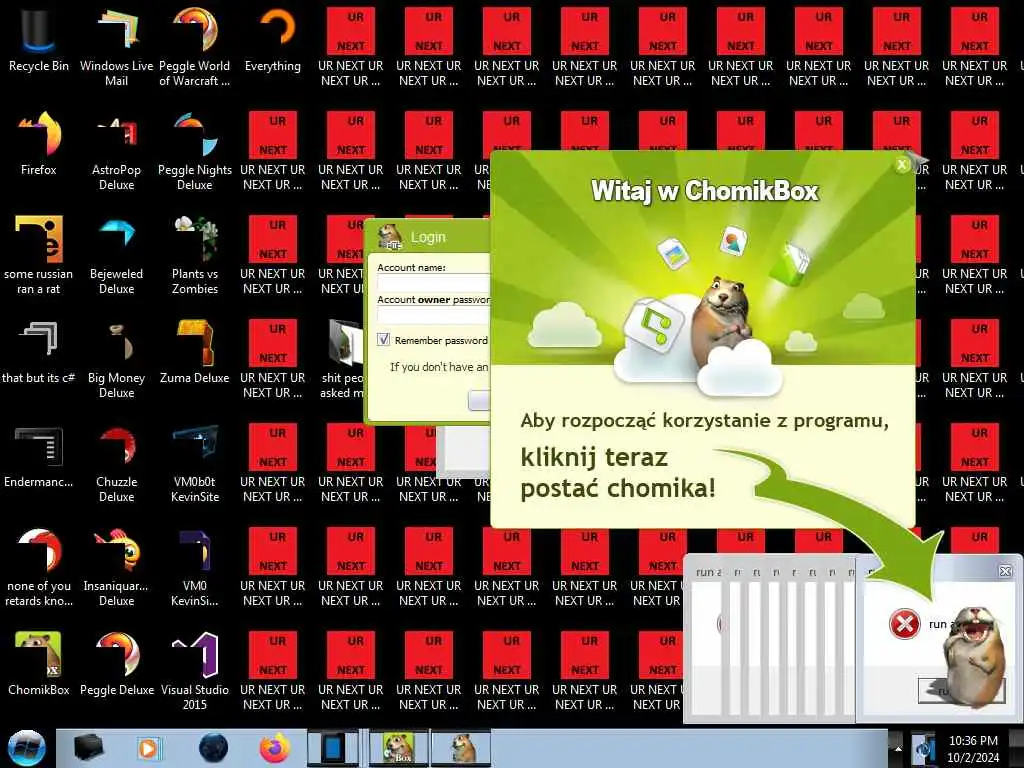The width and height of the screenshot is (1024, 768).
Task: Toggle the Remember password checkbox
Action: click(x=383, y=340)
